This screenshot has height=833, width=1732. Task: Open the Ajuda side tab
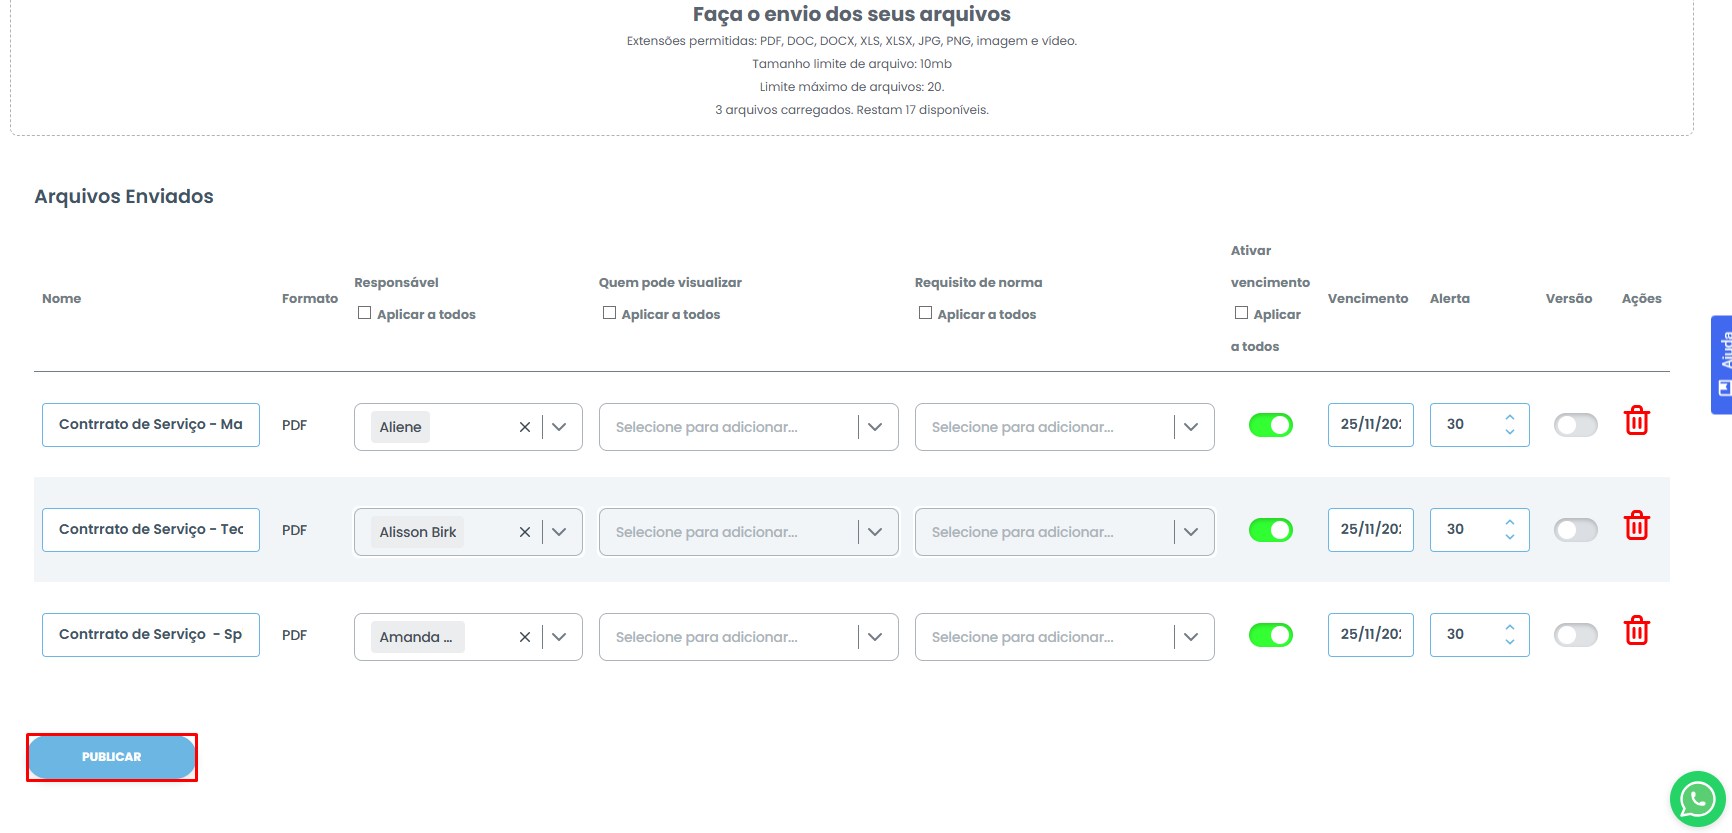(1722, 365)
